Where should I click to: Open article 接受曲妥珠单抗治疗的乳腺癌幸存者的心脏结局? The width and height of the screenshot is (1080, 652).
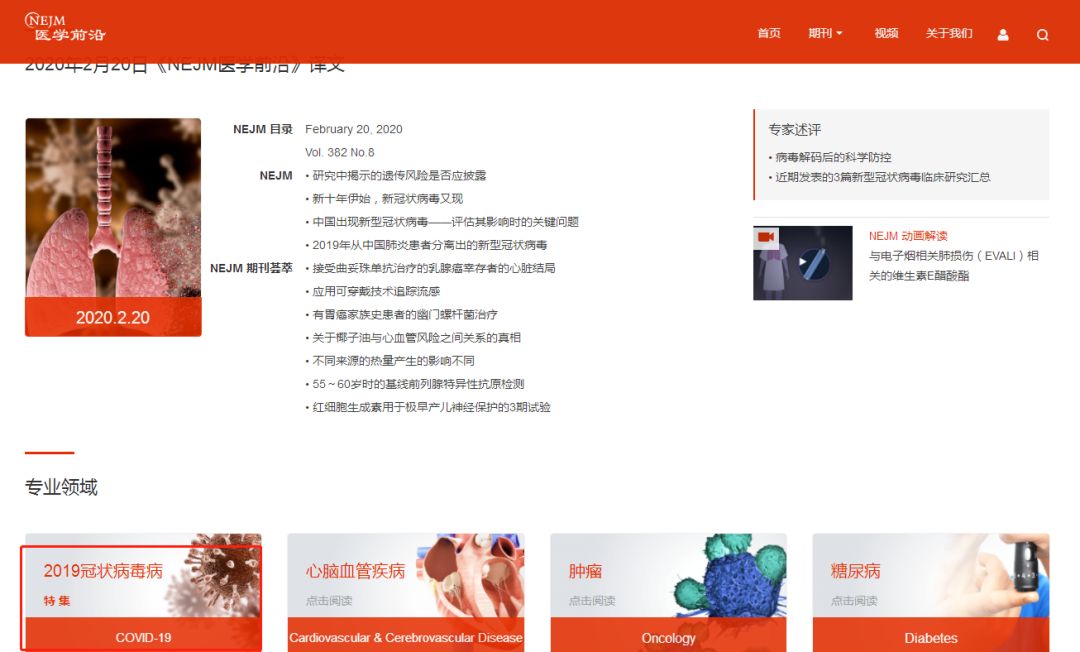click(x=433, y=268)
